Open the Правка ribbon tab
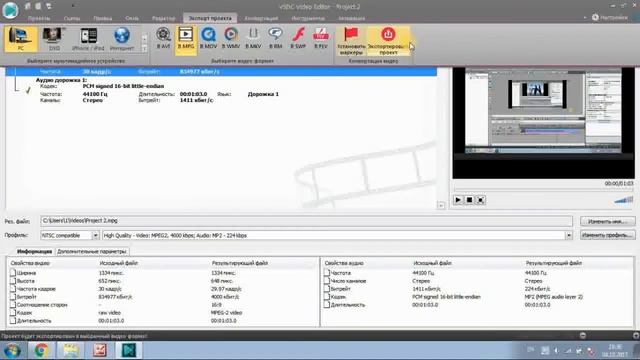 (102, 18)
